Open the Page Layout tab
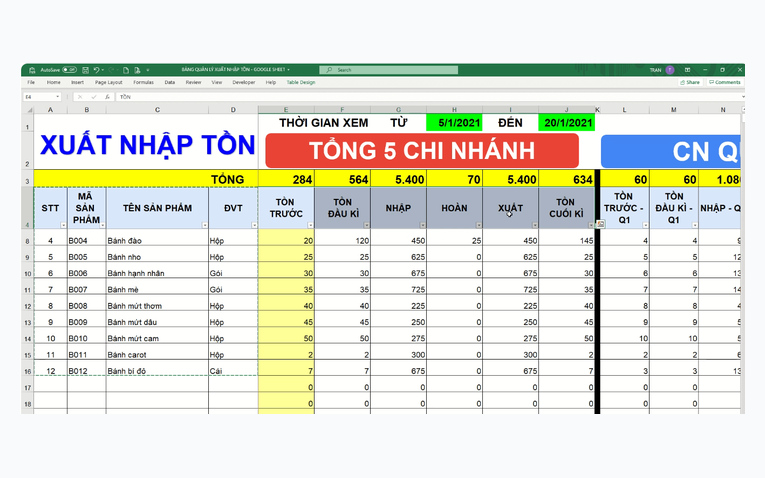765x478 pixels. pyautogui.click(x=108, y=82)
